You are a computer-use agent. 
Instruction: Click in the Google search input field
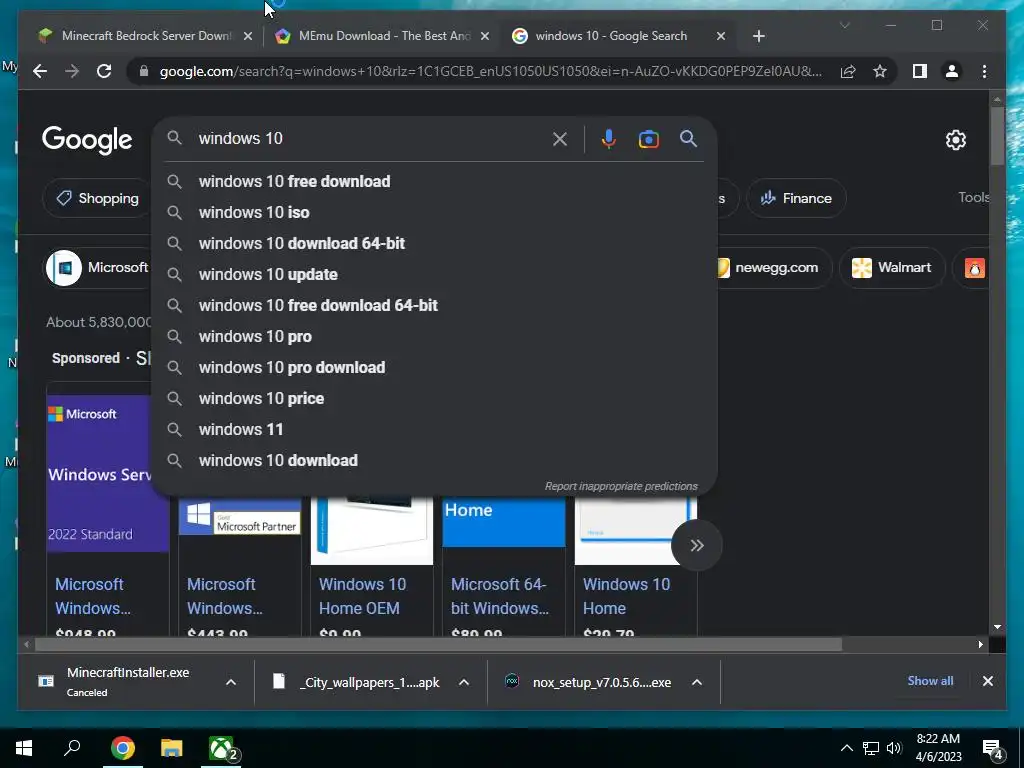(372, 138)
